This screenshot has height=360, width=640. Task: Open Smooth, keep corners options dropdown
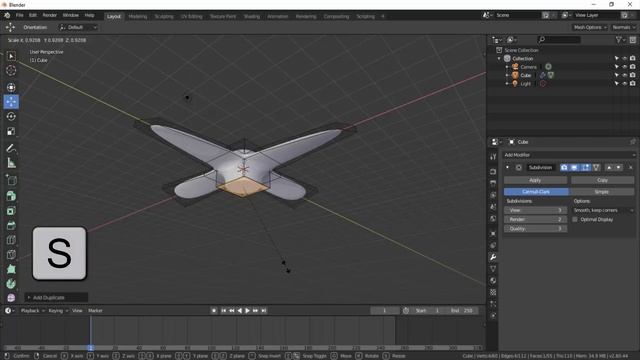(x=603, y=210)
